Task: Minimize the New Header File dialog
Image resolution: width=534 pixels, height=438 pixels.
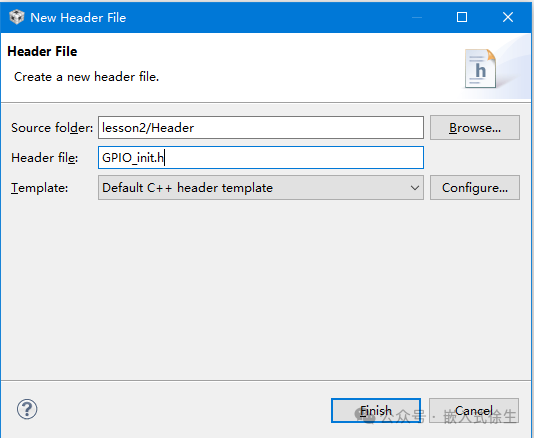Action: point(417,17)
